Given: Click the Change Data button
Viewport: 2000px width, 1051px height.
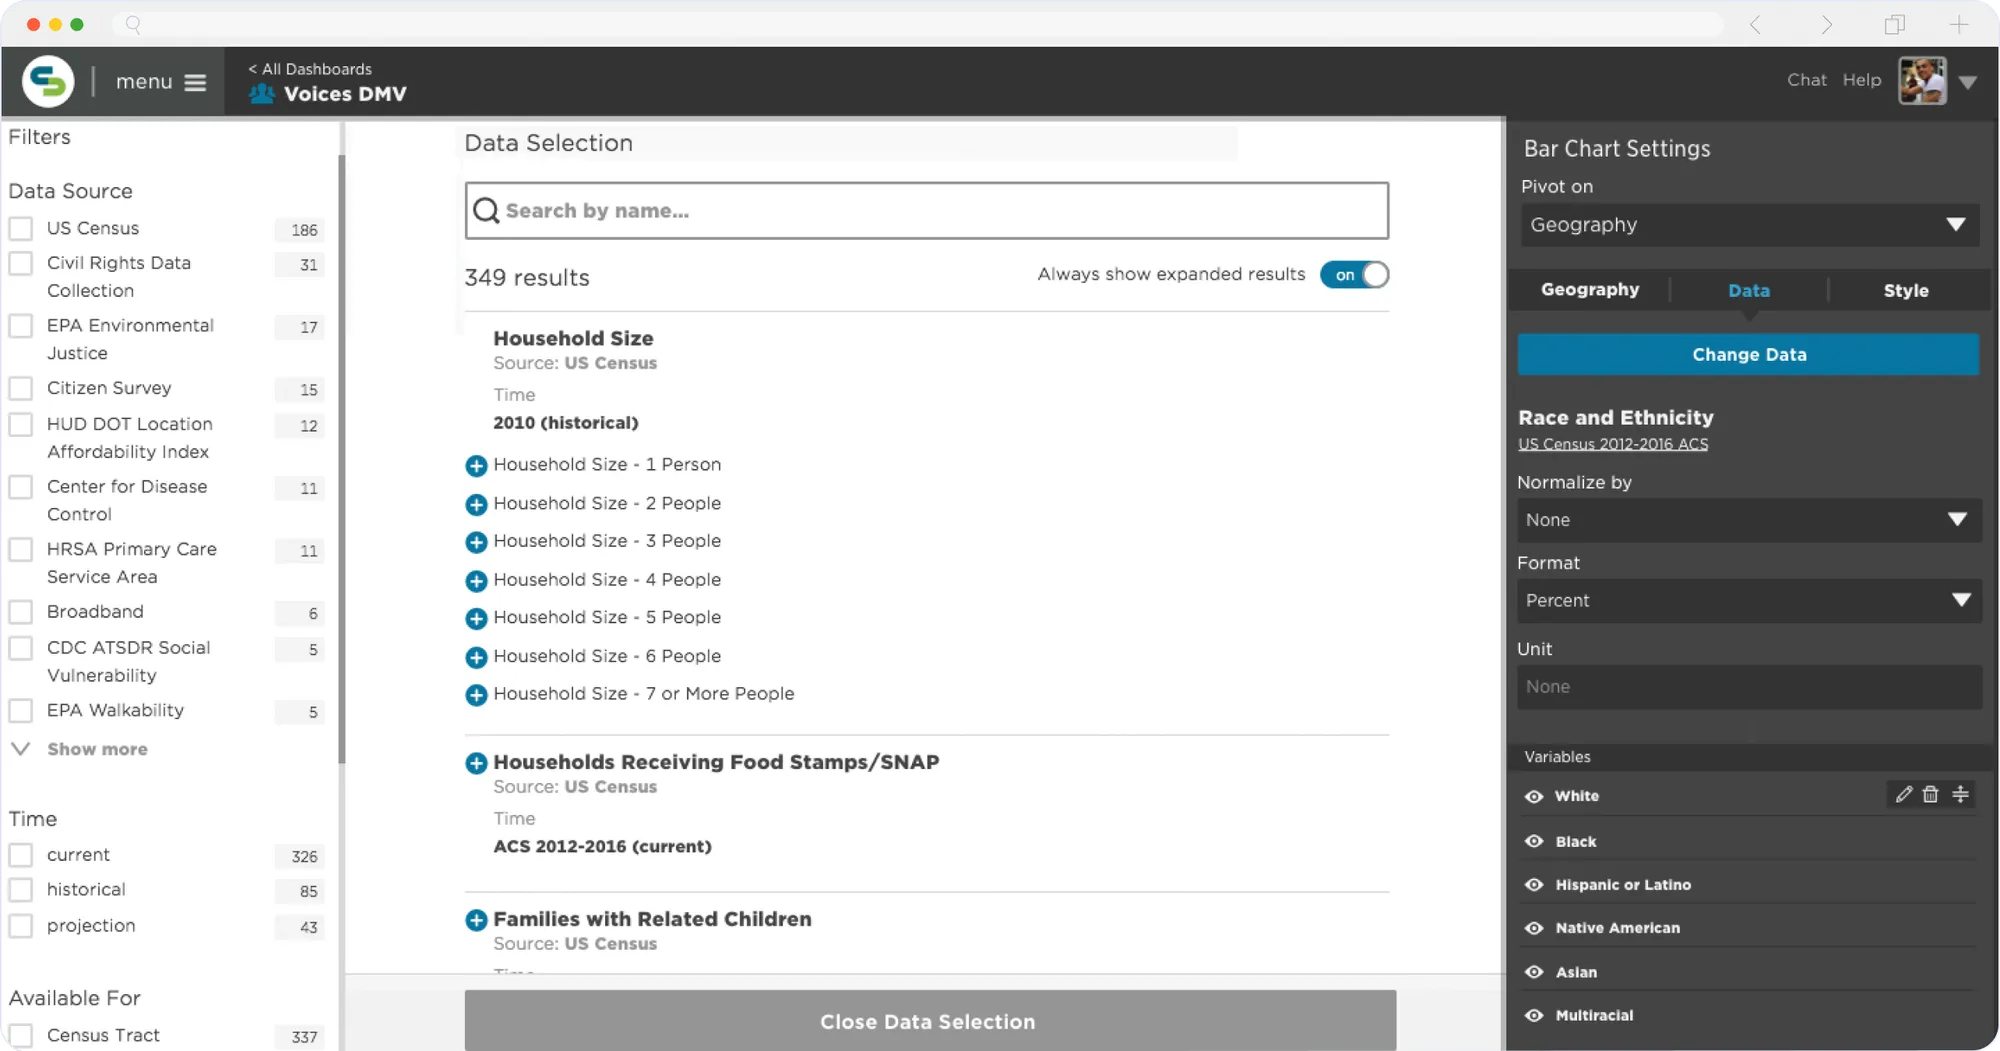Looking at the screenshot, I should coord(1749,355).
